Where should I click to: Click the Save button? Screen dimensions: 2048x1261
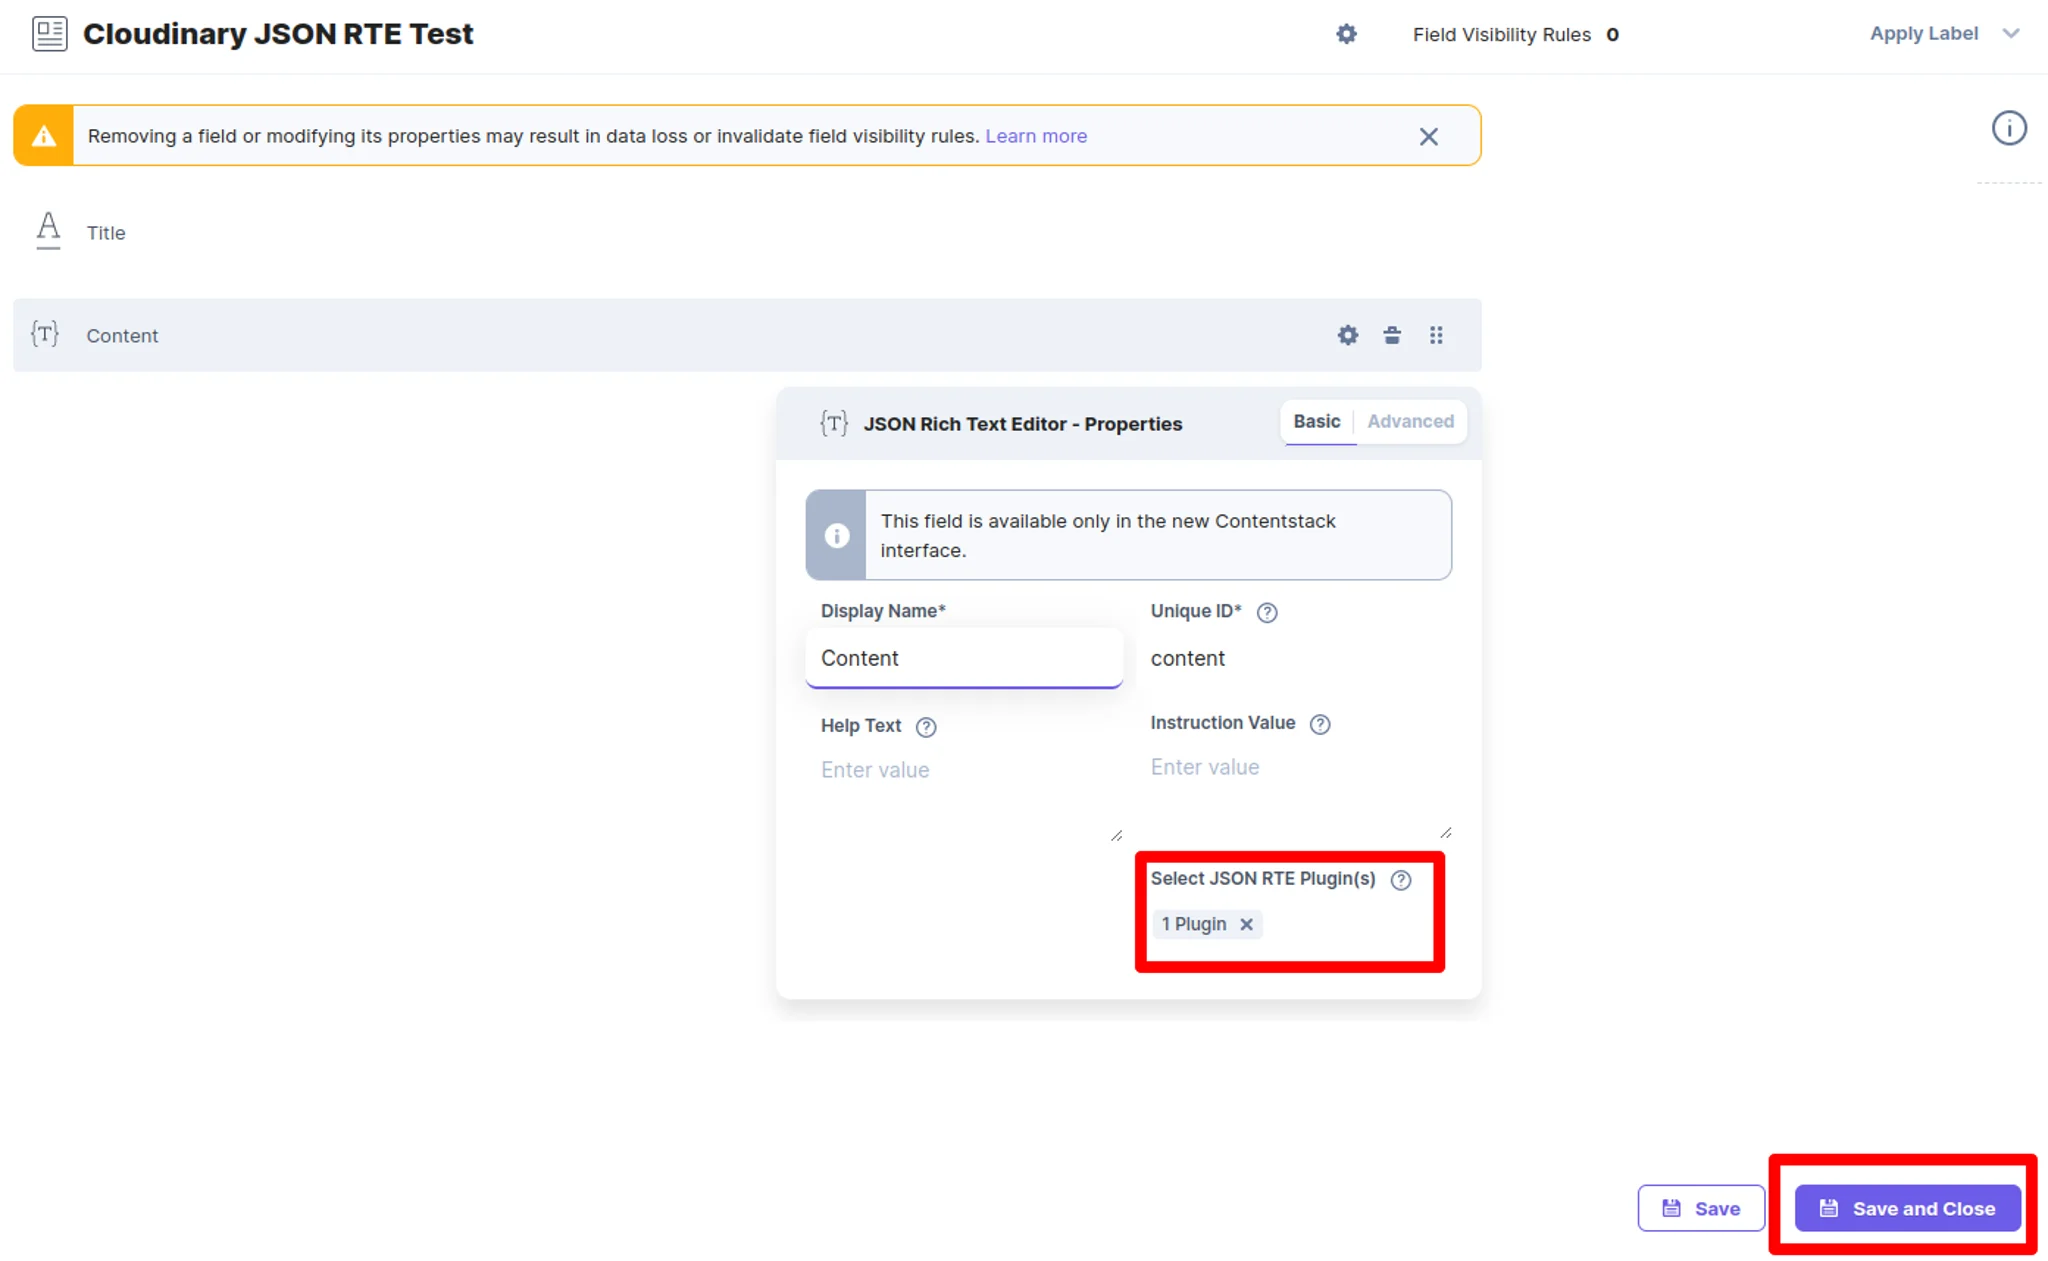point(1700,1208)
